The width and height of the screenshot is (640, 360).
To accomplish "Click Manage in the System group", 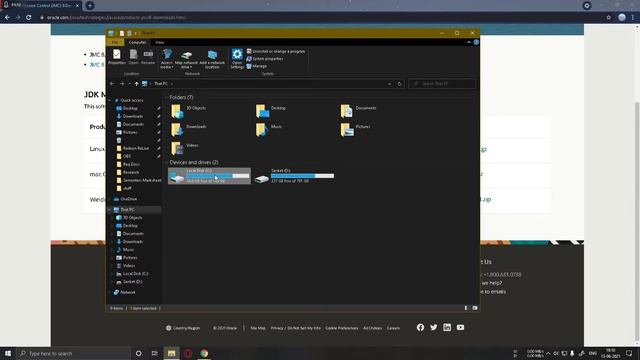I will coord(257,66).
